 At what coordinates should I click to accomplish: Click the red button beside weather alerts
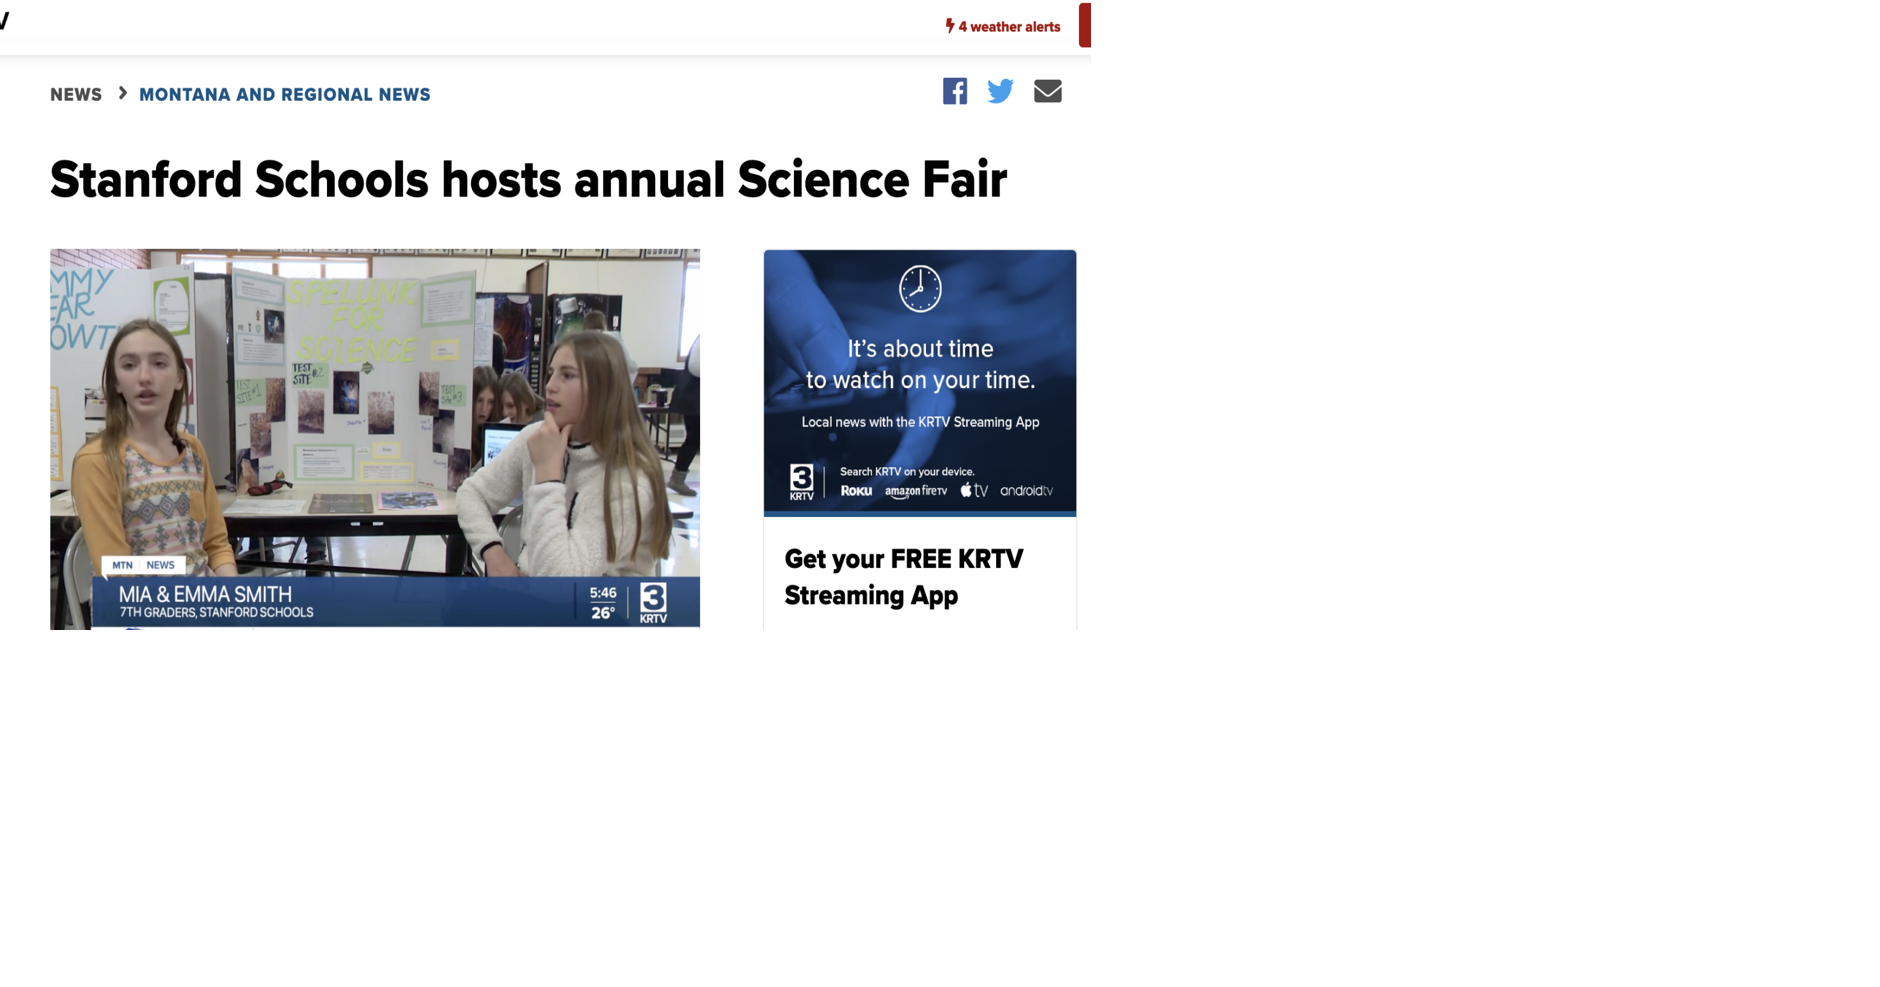(x=1085, y=25)
